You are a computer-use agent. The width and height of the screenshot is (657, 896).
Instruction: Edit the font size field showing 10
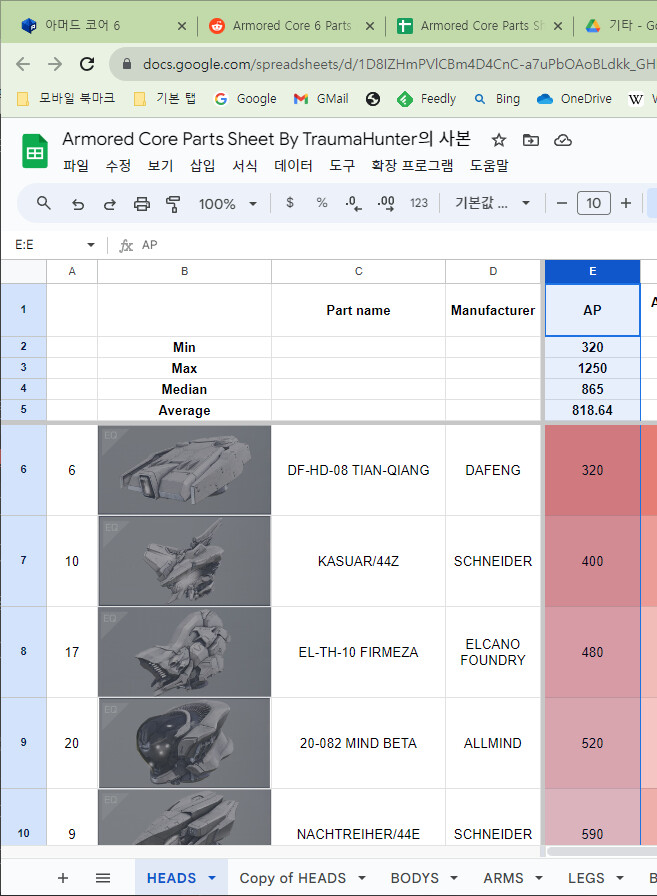(594, 203)
